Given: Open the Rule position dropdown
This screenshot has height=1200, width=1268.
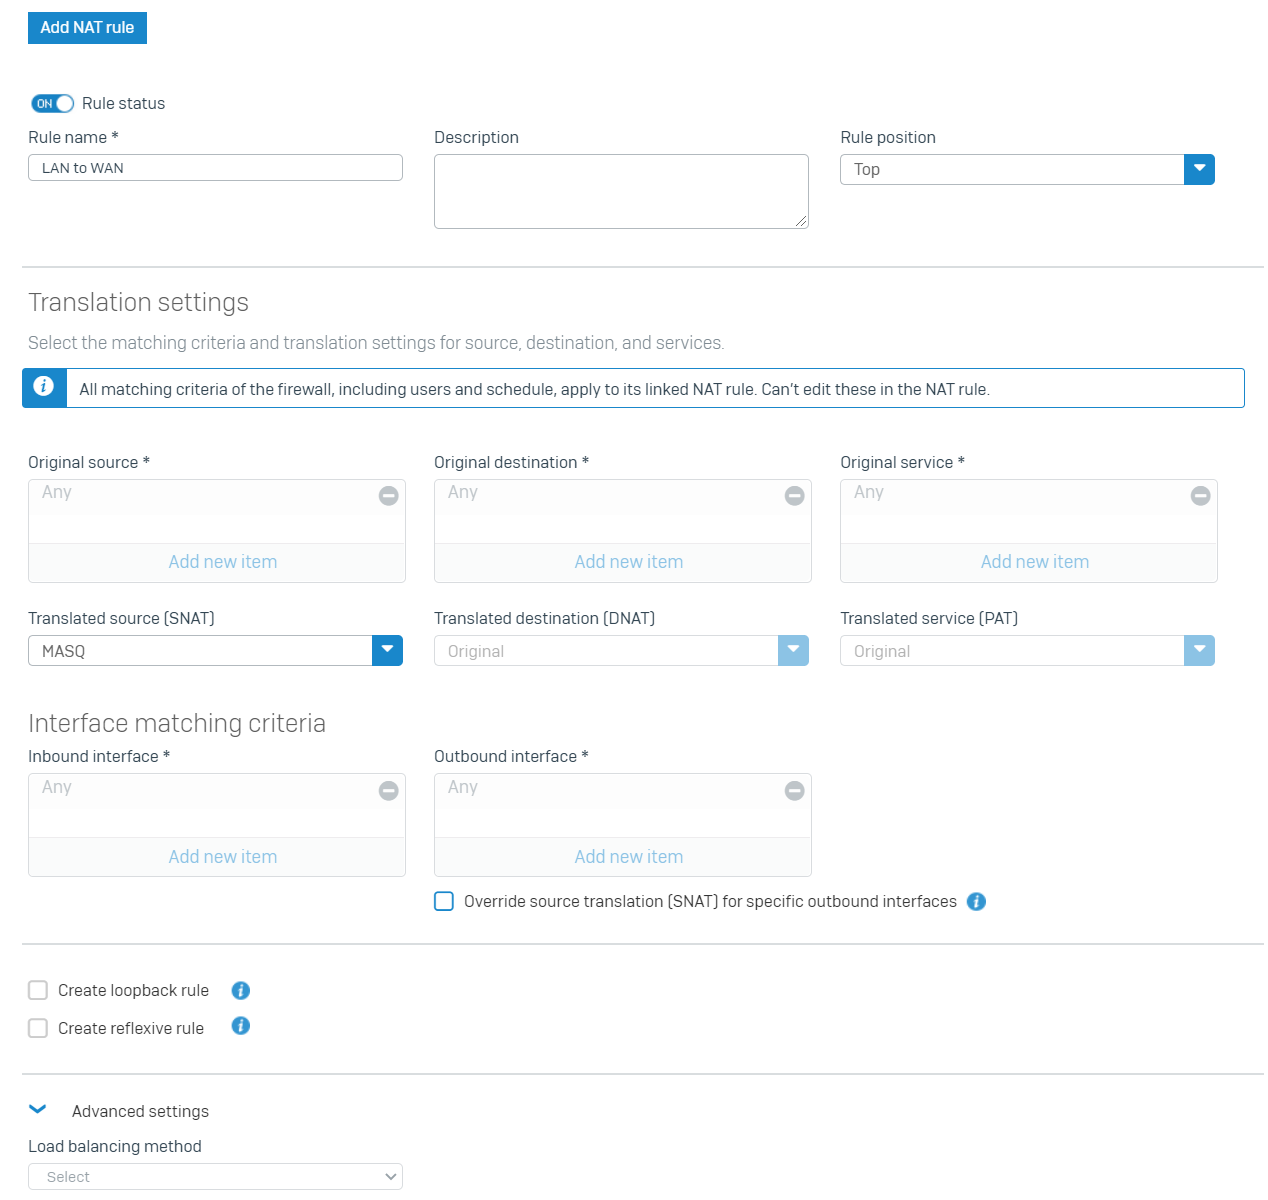Looking at the screenshot, I should coord(1027,169).
